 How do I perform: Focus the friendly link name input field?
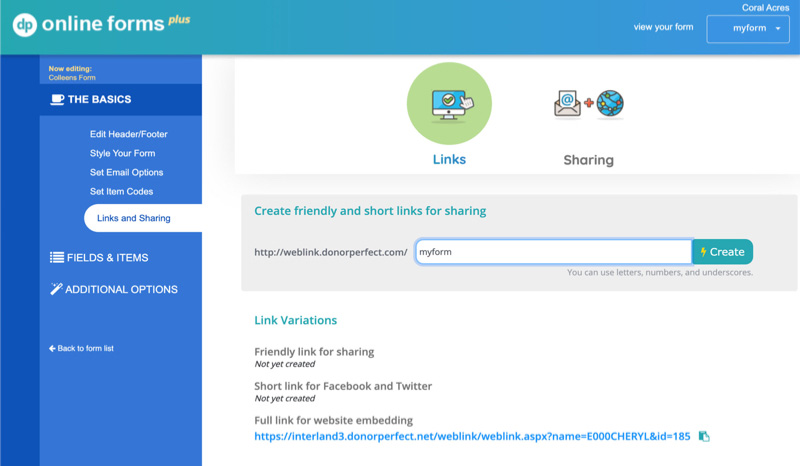(554, 252)
